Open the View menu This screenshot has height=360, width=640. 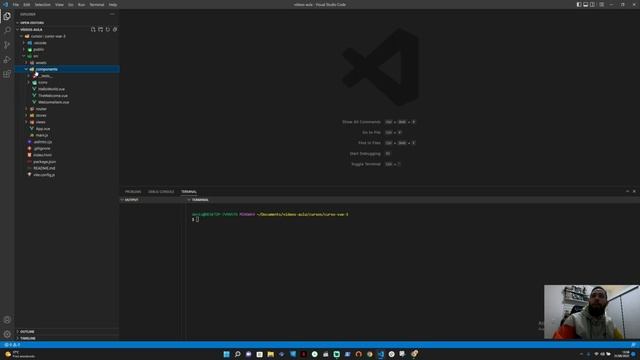(59, 4)
